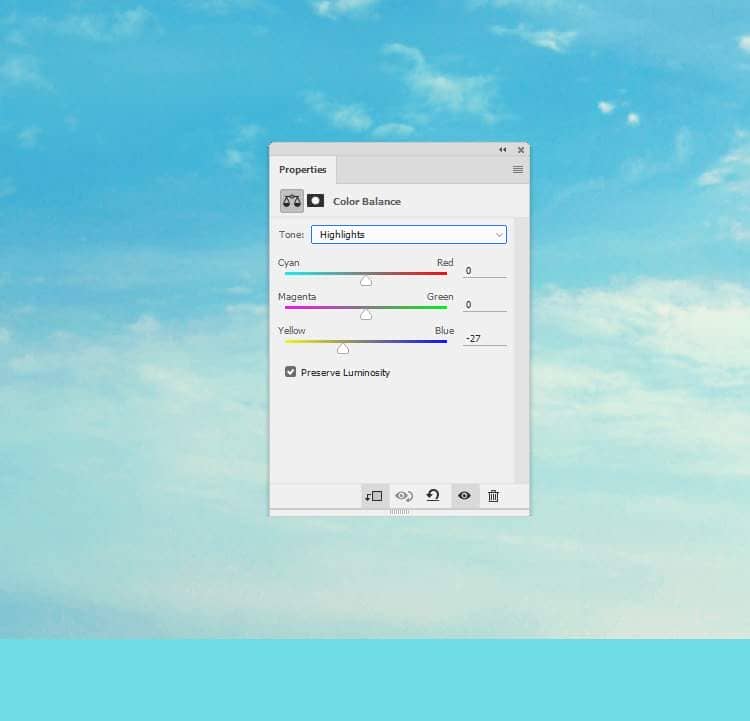Uncheck the Preserve Luminosity checkbox
The width and height of the screenshot is (750, 721).
[x=291, y=372]
